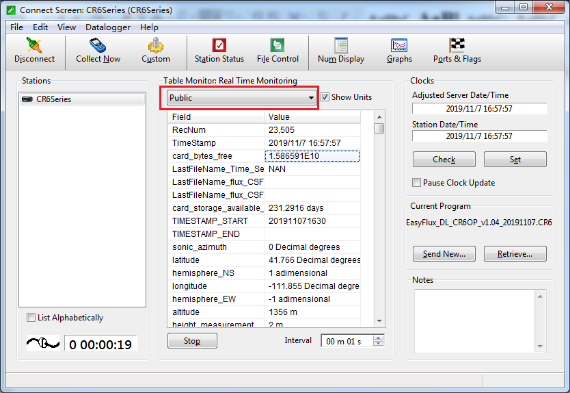Click the Connect Screen title bar app icon

coord(11,10)
